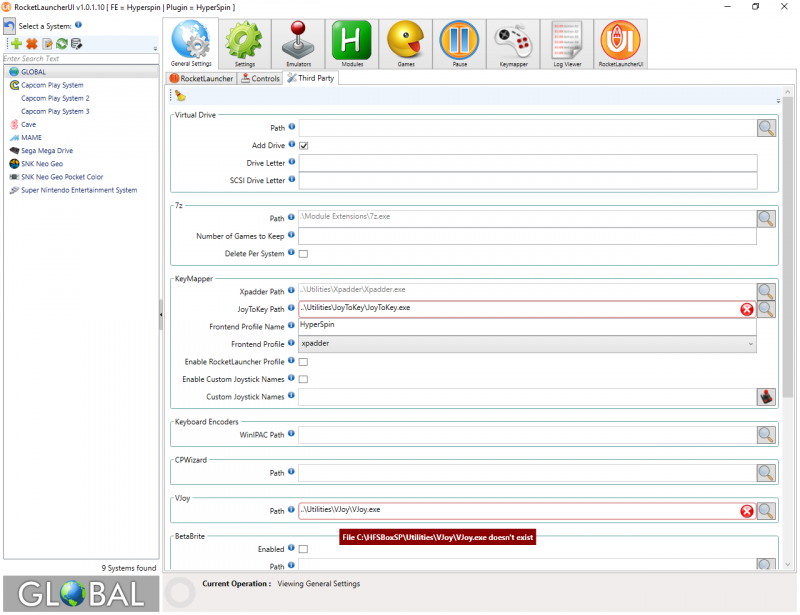Click the Frontend Profile Name field
Screen dimensions: 800x615
point(527,327)
